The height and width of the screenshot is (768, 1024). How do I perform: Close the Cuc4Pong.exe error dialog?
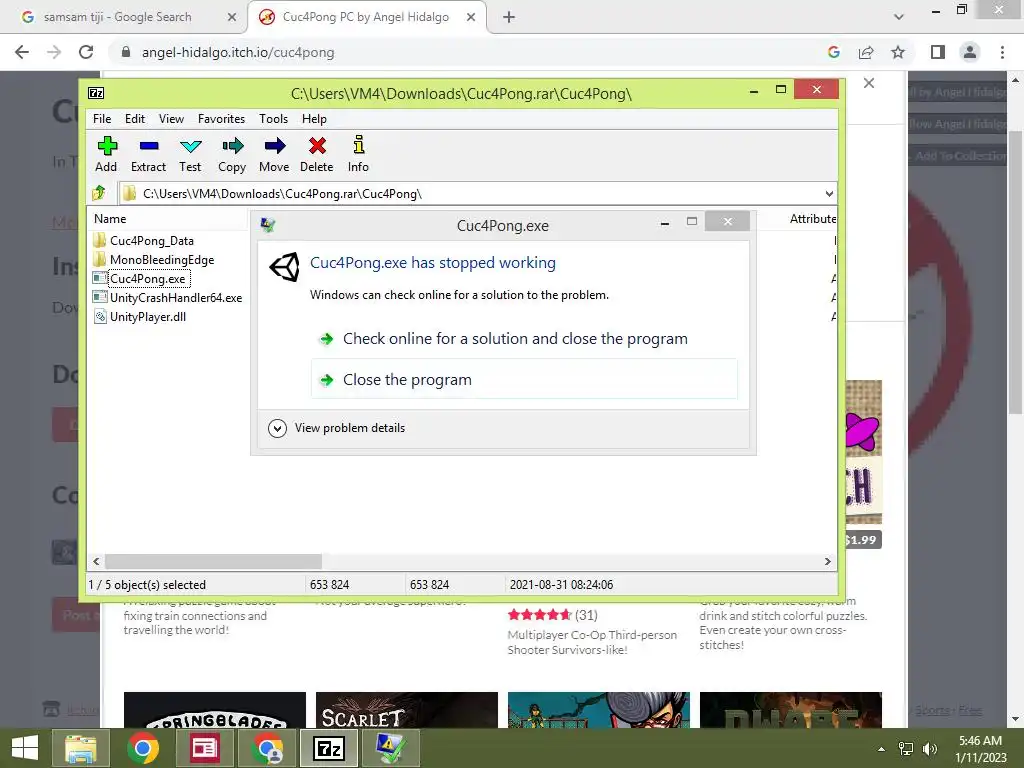coord(728,221)
